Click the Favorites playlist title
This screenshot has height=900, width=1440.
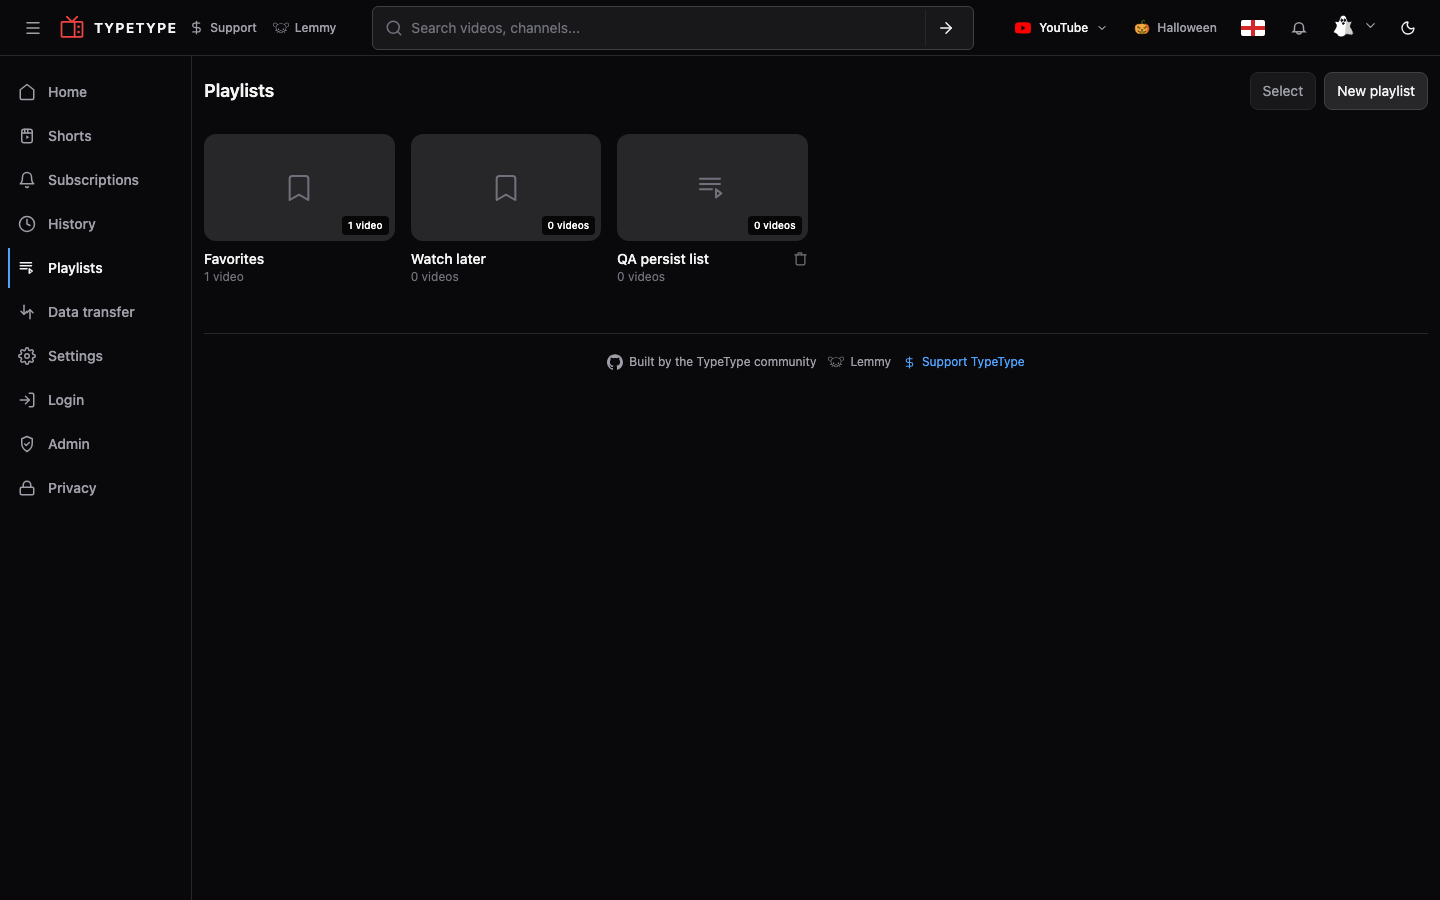click(234, 259)
